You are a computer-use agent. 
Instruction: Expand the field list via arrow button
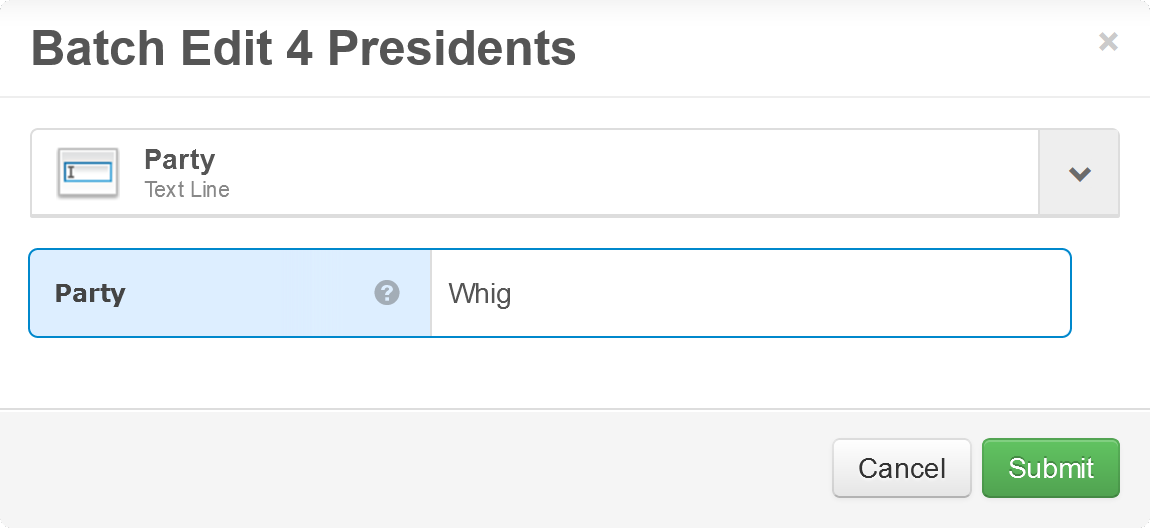click(1079, 174)
